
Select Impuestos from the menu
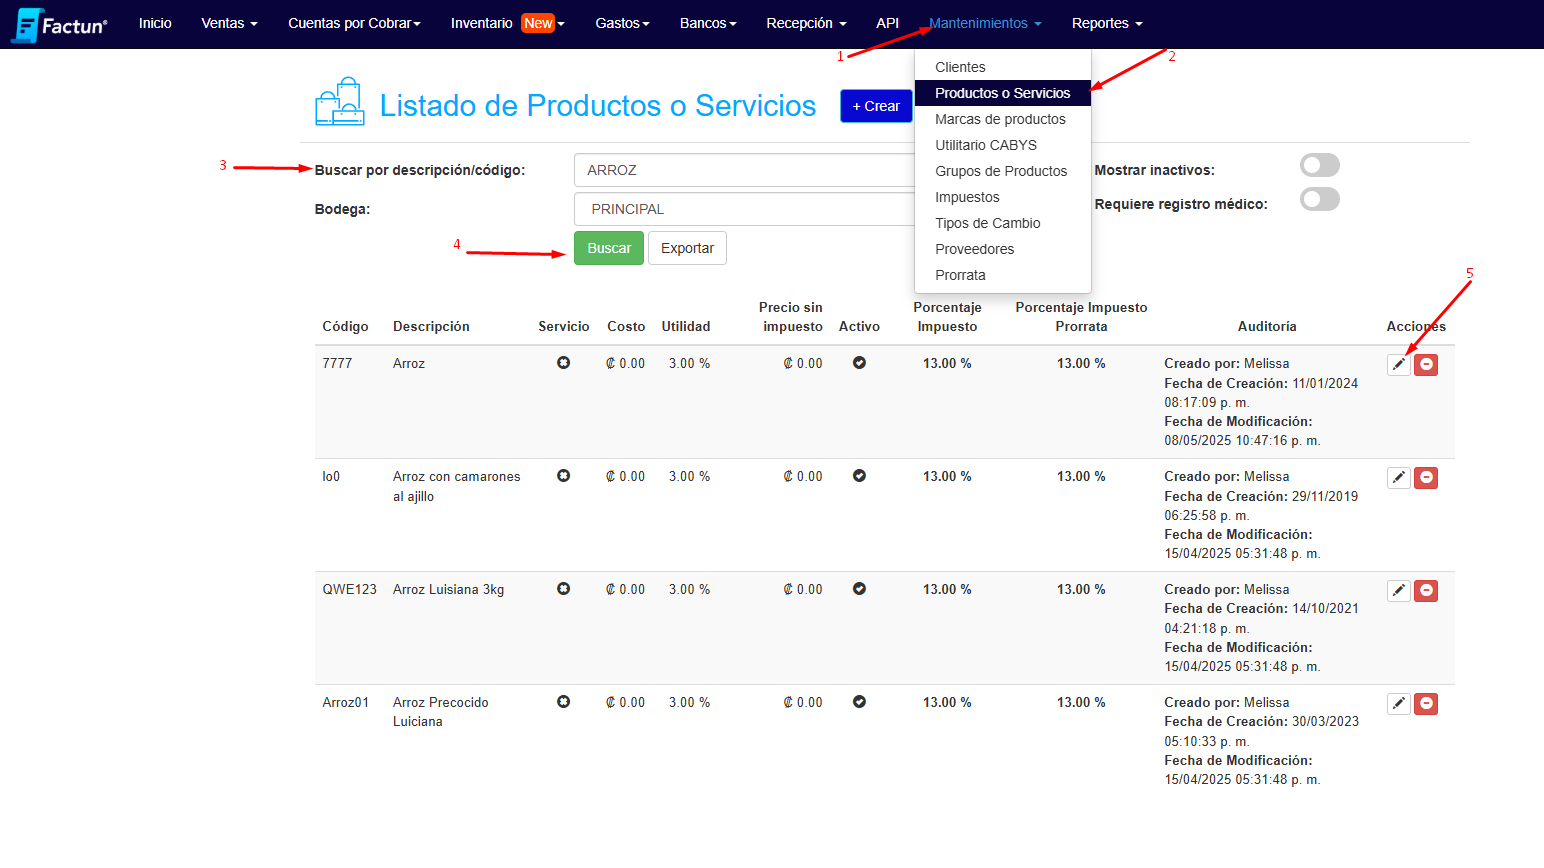[1003, 197]
